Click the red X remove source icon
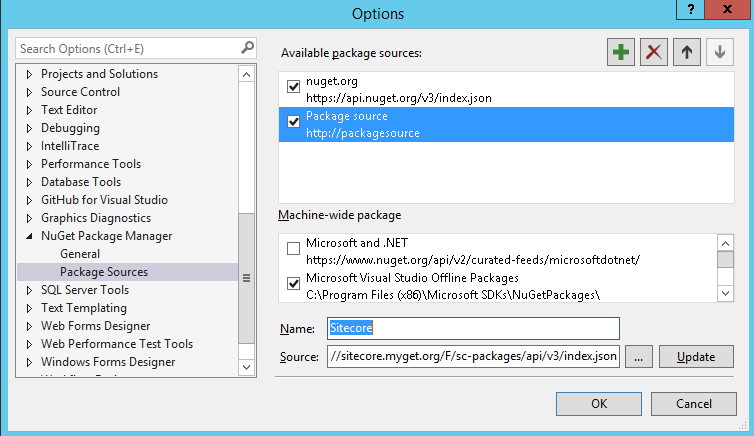754x436 pixels. [x=653, y=53]
